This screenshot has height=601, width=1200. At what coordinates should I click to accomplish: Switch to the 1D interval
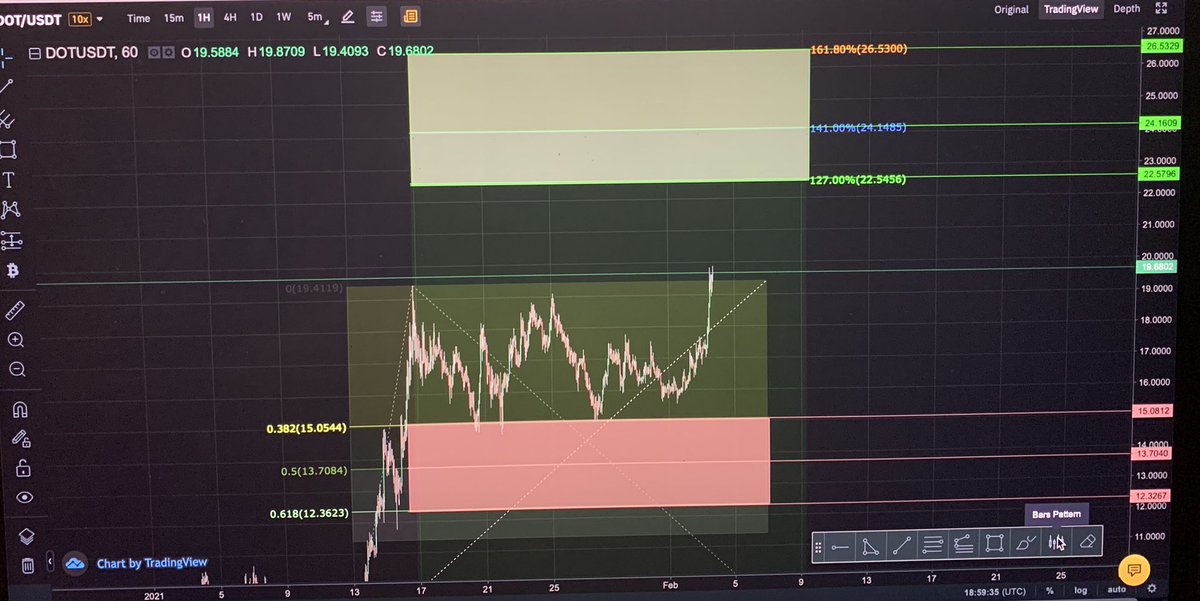[x=256, y=17]
